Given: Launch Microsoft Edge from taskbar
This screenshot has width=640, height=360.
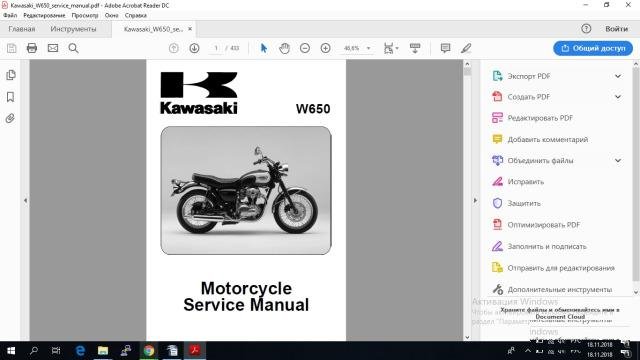Looking at the screenshot, I should click(x=80, y=351).
